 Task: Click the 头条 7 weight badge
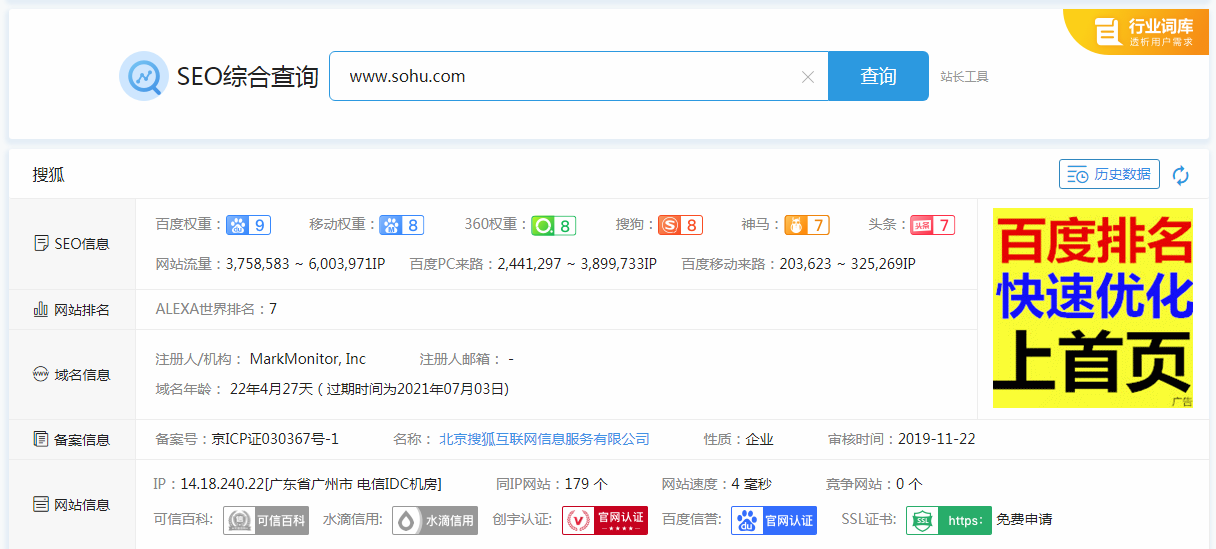tap(932, 225)
